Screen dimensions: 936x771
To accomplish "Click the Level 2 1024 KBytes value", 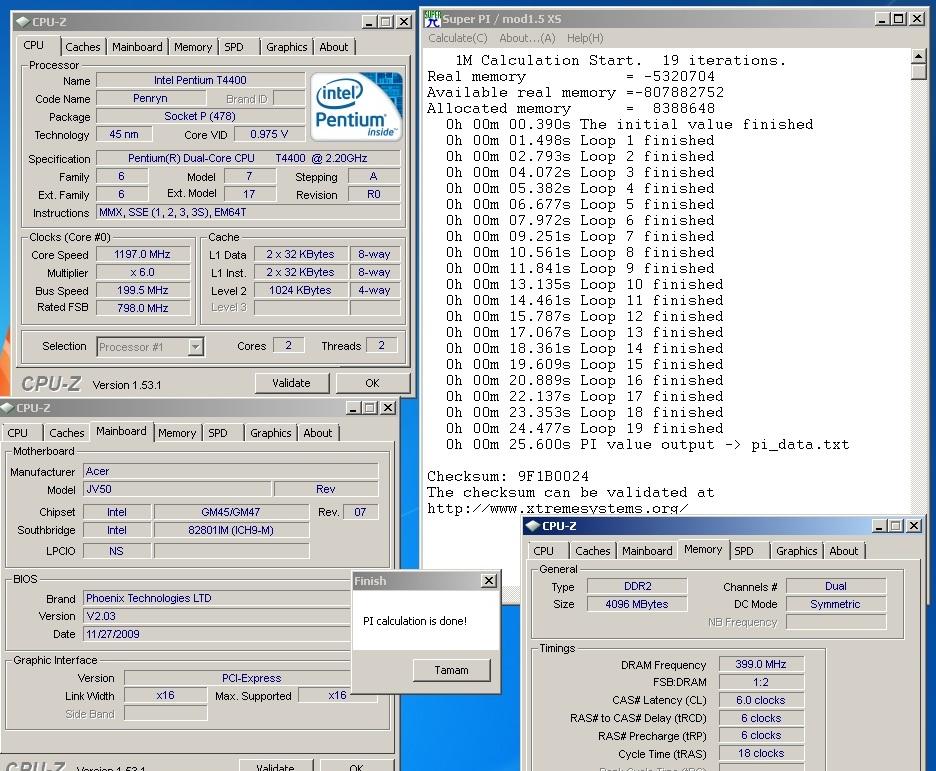I will pyautogui.click(x=300, y=291).
